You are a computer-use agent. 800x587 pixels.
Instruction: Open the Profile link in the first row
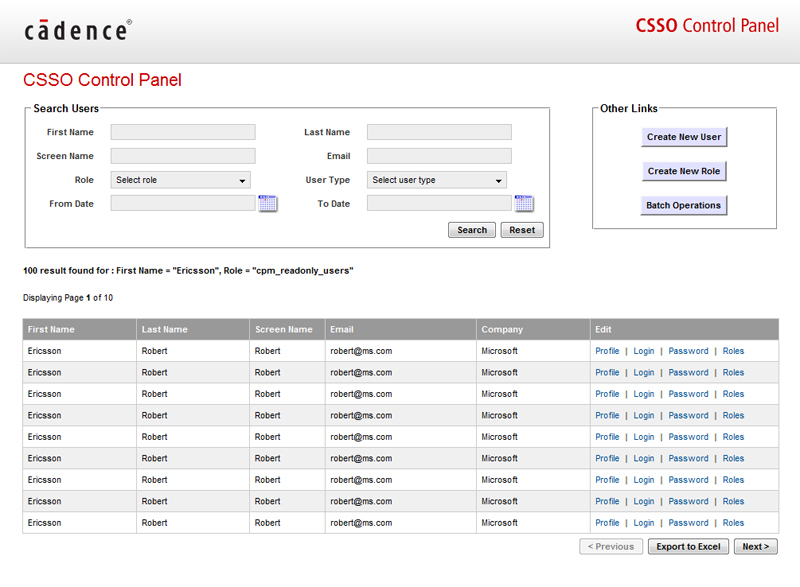coord(607,351)
